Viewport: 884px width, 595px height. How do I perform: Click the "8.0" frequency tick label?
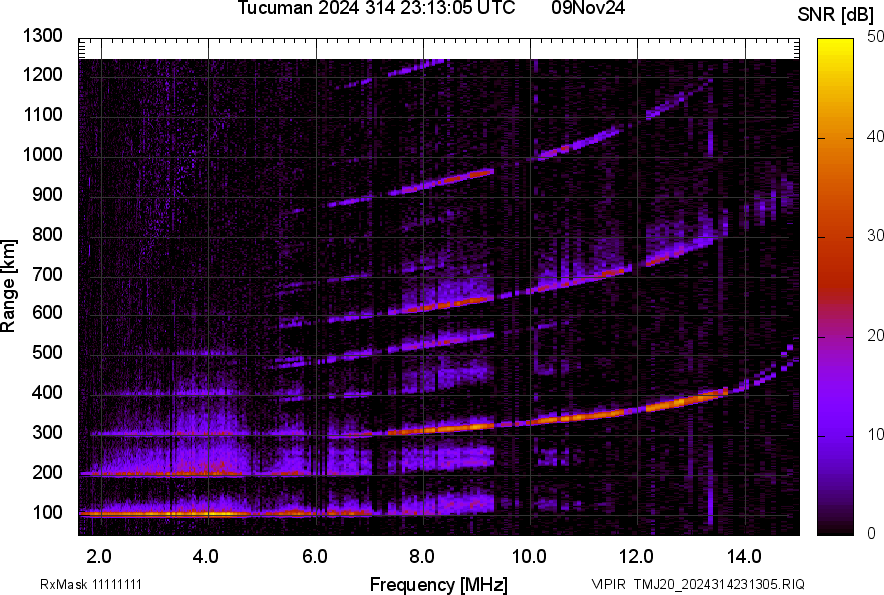(x=422, y=557)
